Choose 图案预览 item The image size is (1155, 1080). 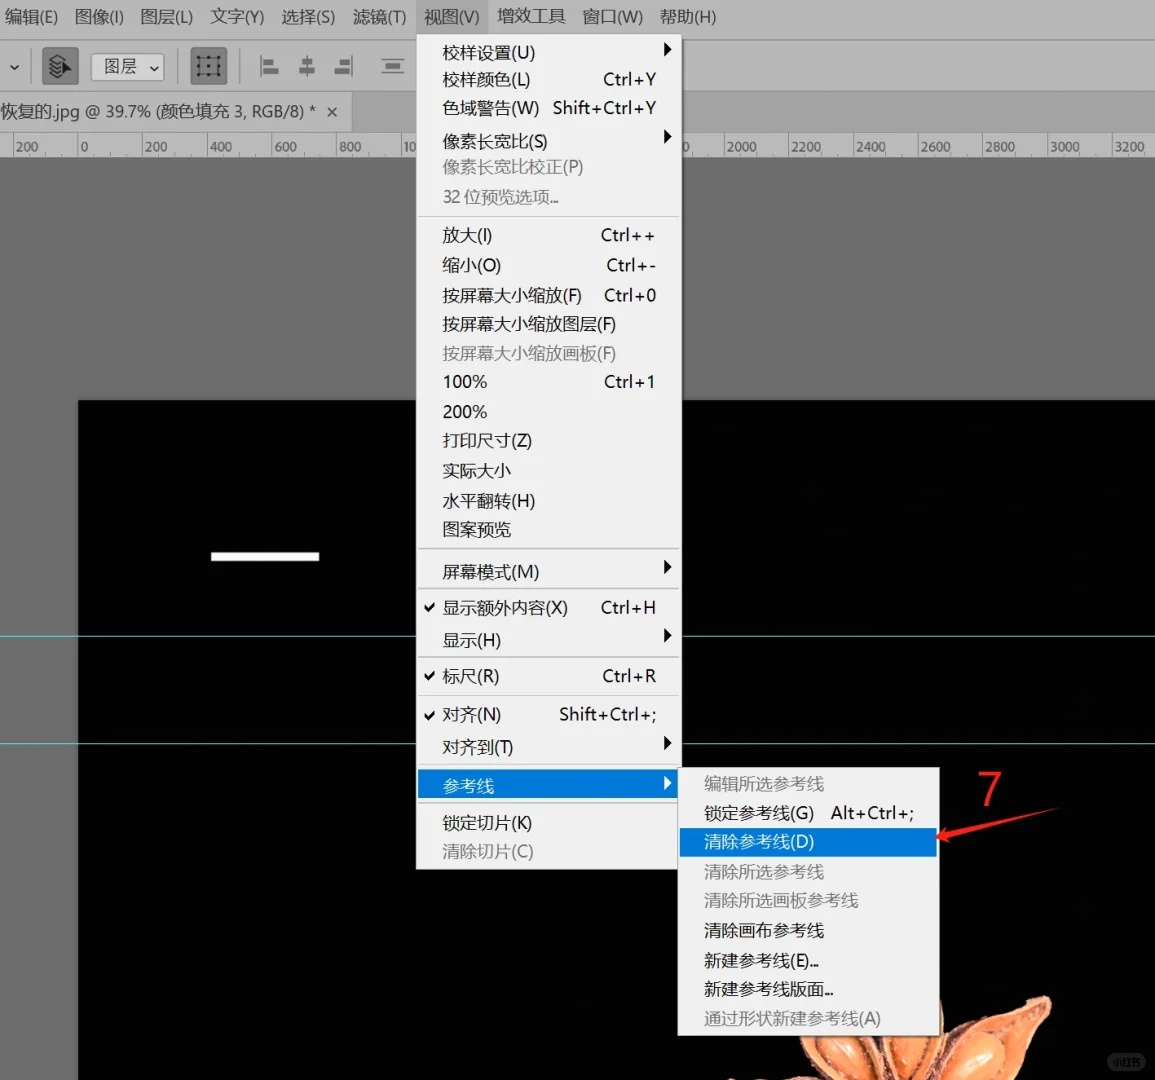549,530
